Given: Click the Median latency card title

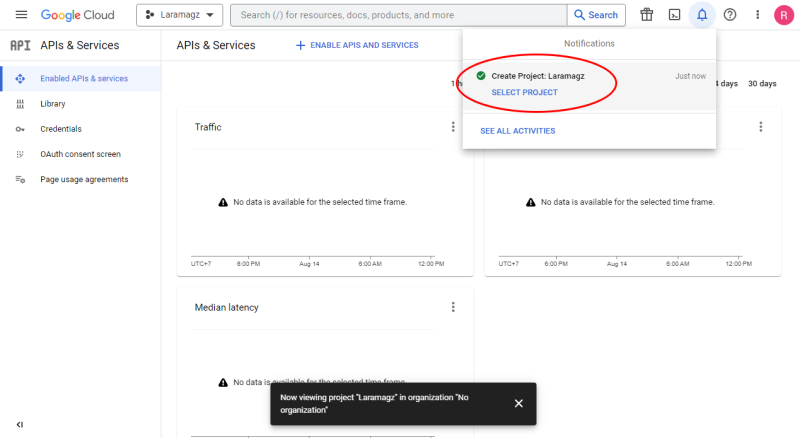Looking at the screenshot, I should pyautogui.click(x=227, y=307).
